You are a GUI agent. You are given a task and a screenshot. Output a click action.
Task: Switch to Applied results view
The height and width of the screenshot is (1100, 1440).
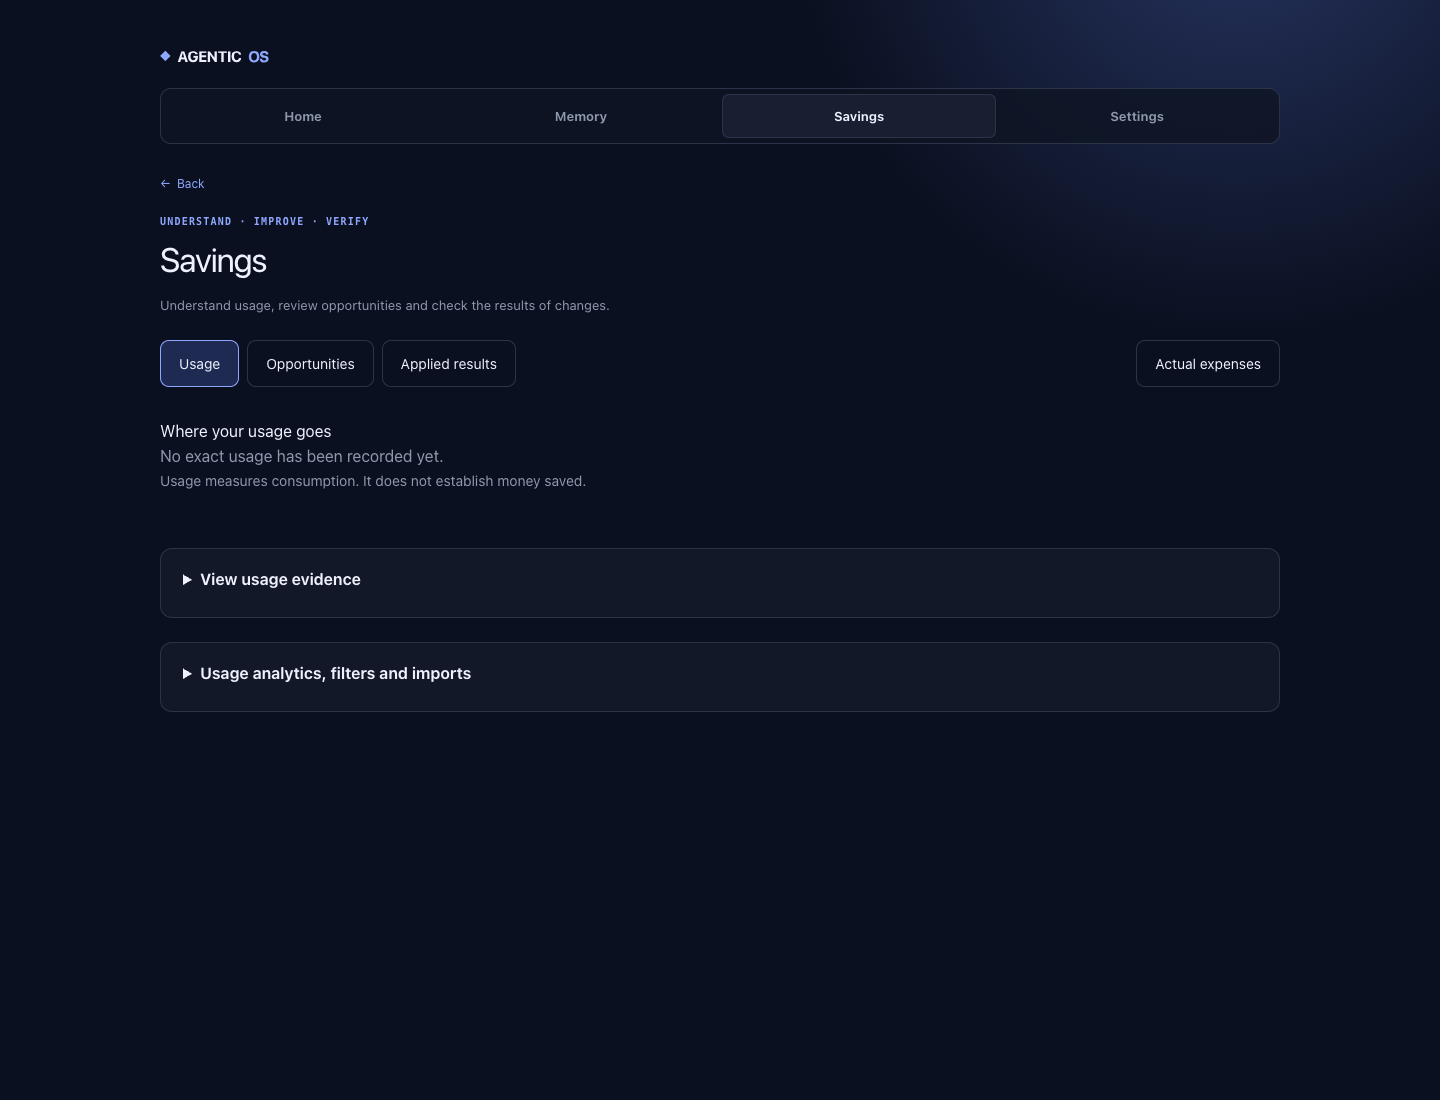click(x=448, y=363)
